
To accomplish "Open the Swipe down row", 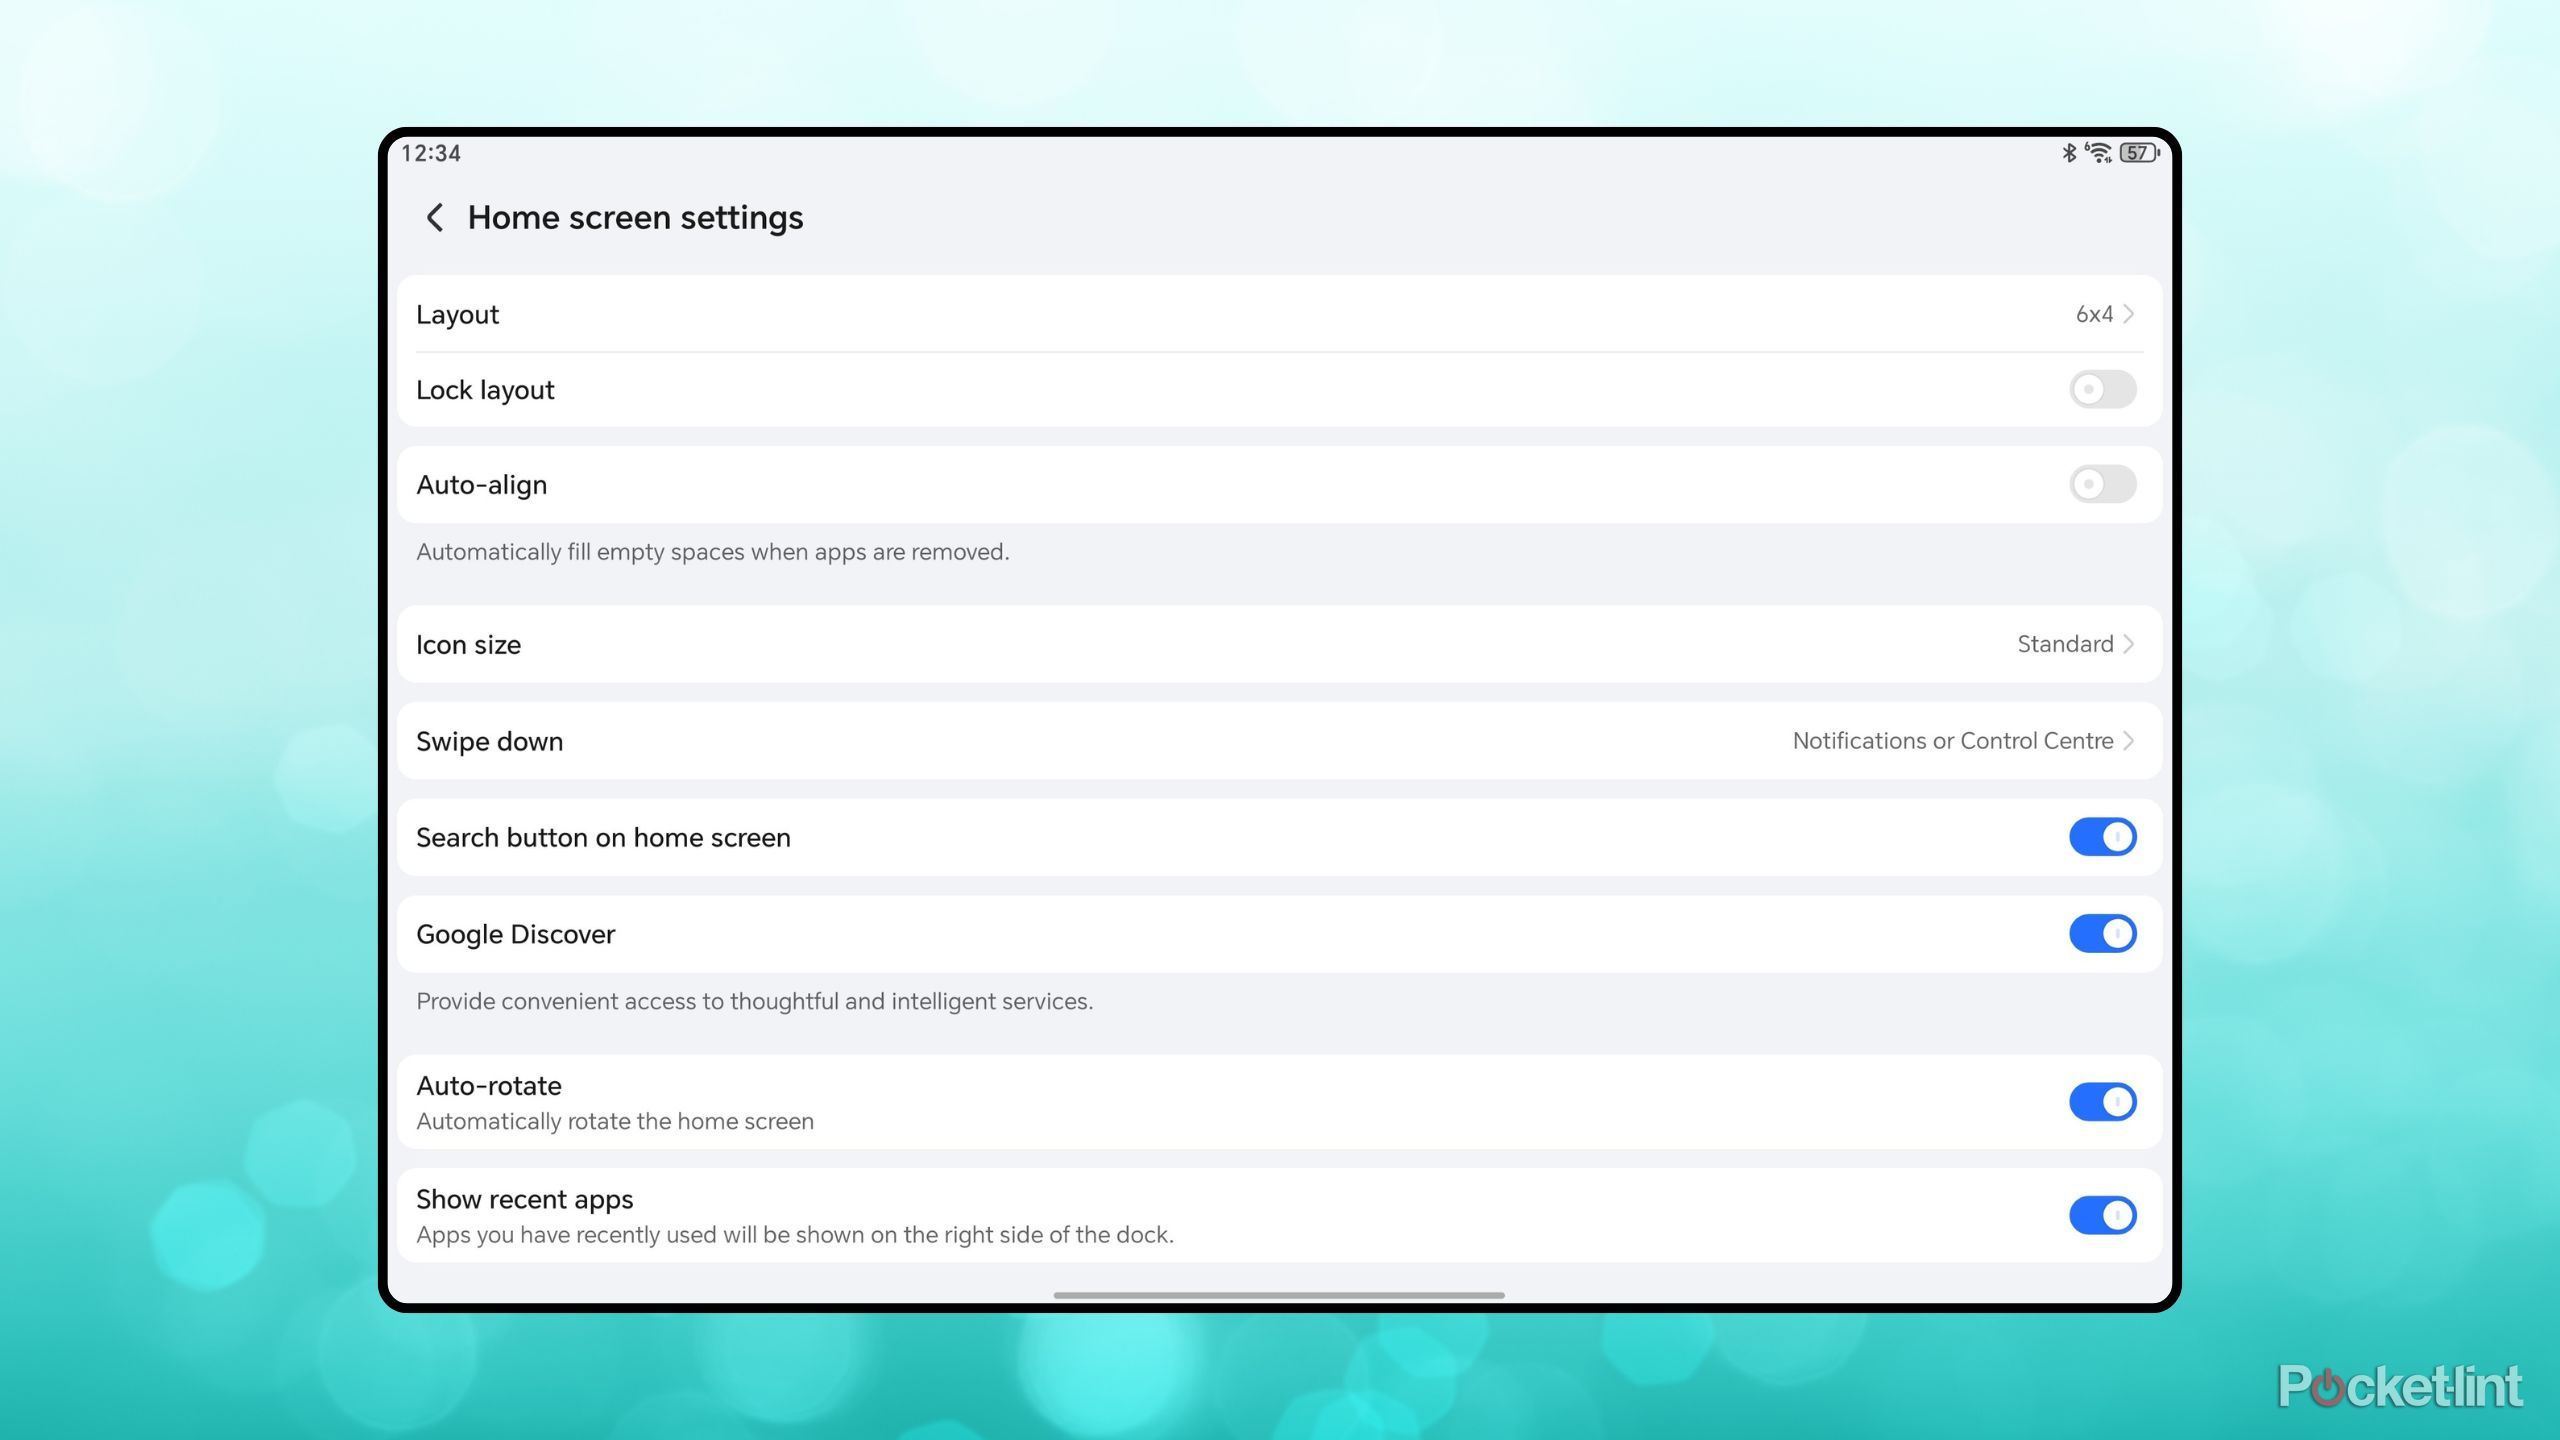I will [x=1279, y=741].
